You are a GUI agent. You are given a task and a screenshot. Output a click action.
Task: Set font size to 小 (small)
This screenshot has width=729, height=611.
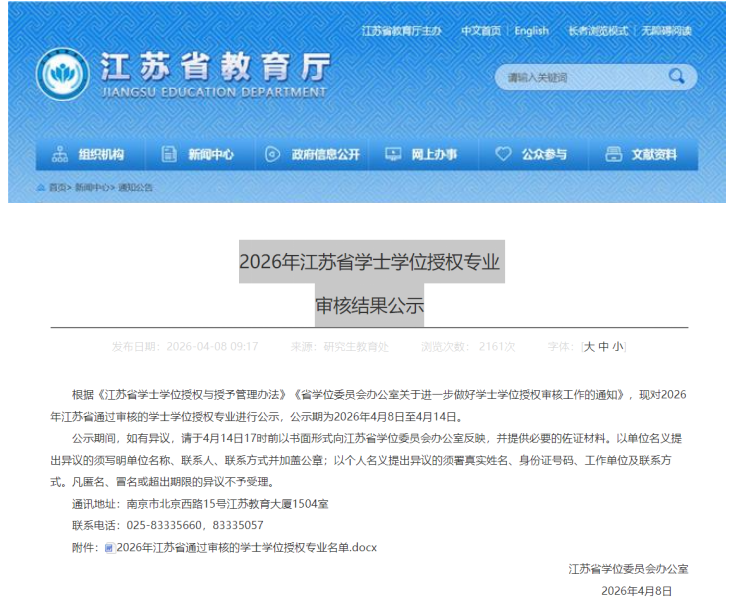tap(617, 346)
